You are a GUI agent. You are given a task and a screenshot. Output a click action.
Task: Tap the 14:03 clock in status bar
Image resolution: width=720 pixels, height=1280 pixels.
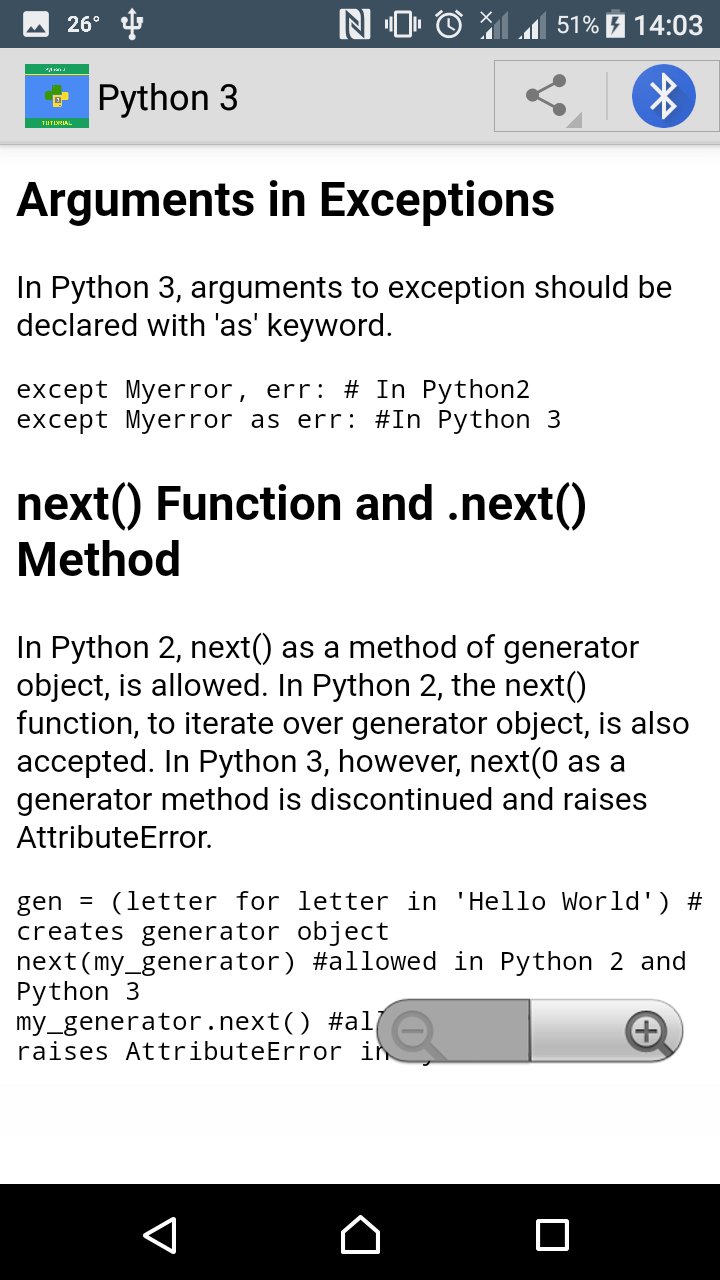click(668, 24)
